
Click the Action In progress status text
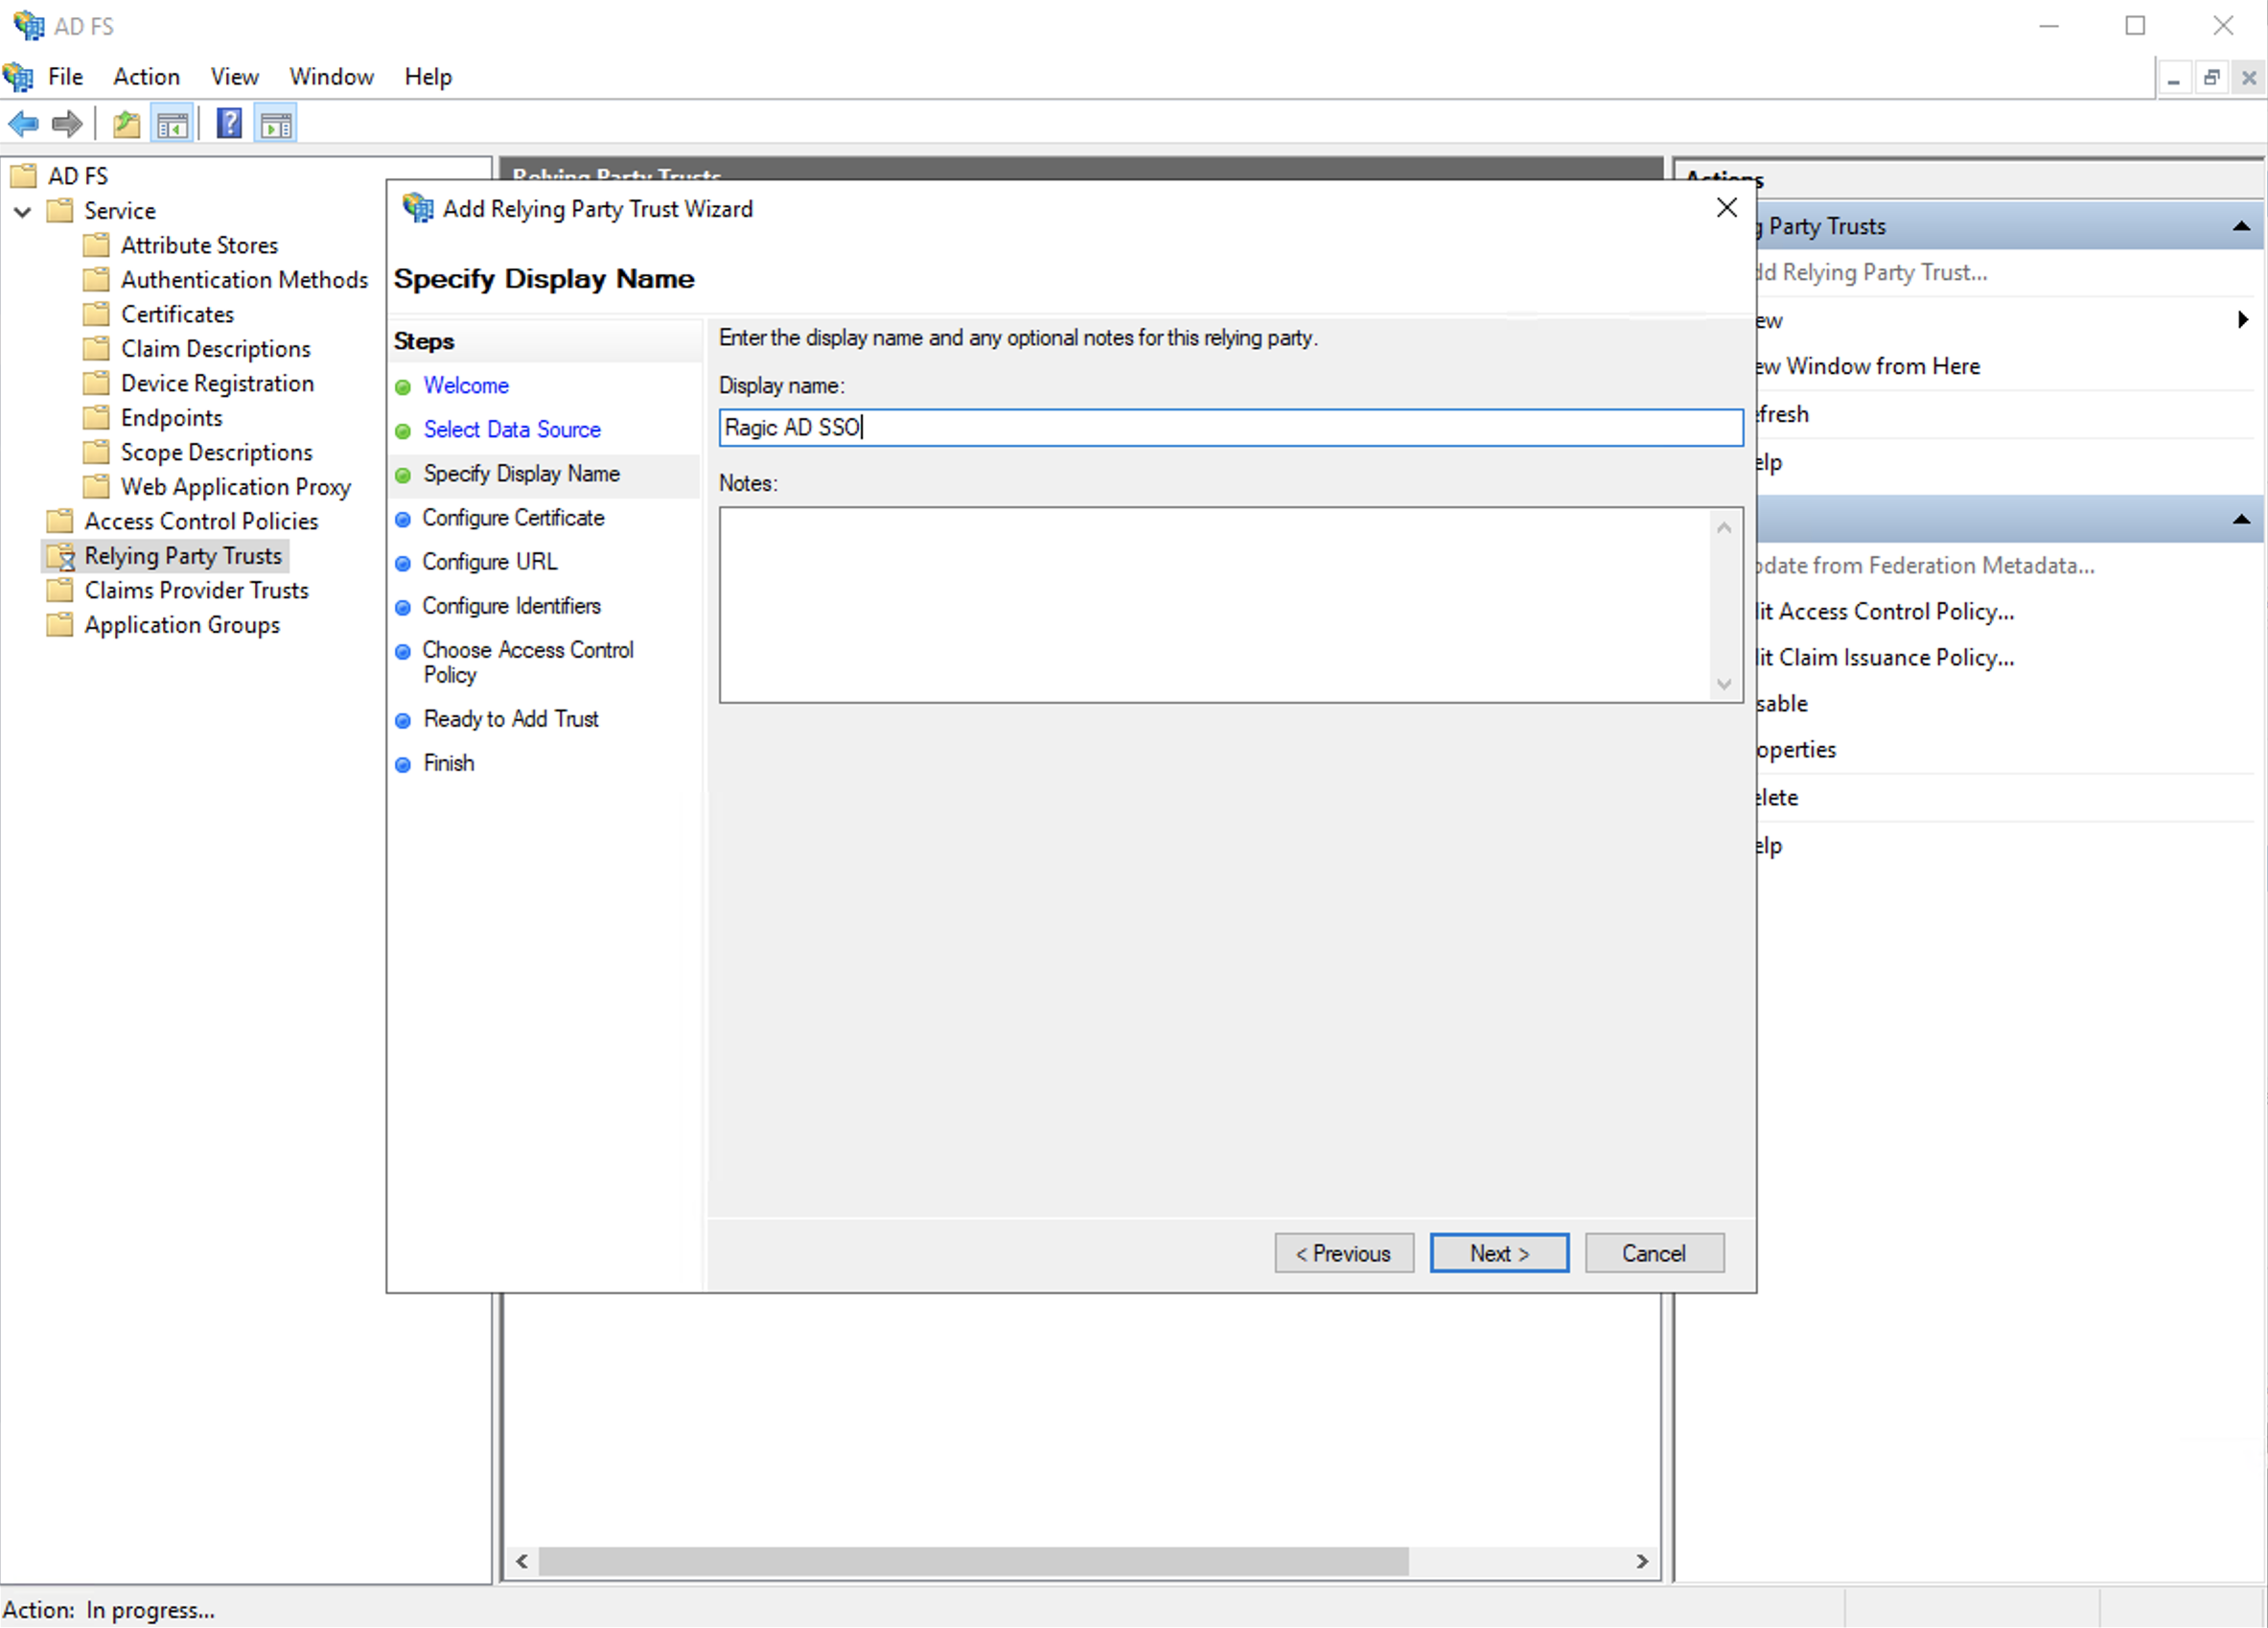(109, 1610)
